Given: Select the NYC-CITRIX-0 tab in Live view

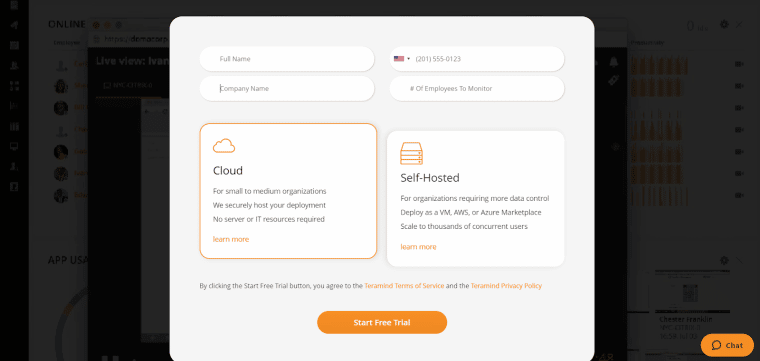Looking at the screenshot, I should pyautogui.click(x=128, y=85).
